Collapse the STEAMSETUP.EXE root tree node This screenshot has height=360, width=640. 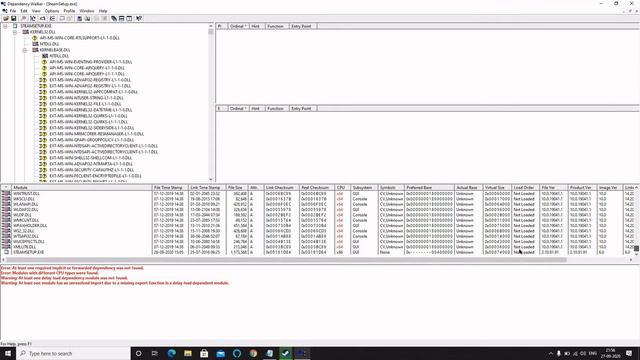[x=5, y=26]
